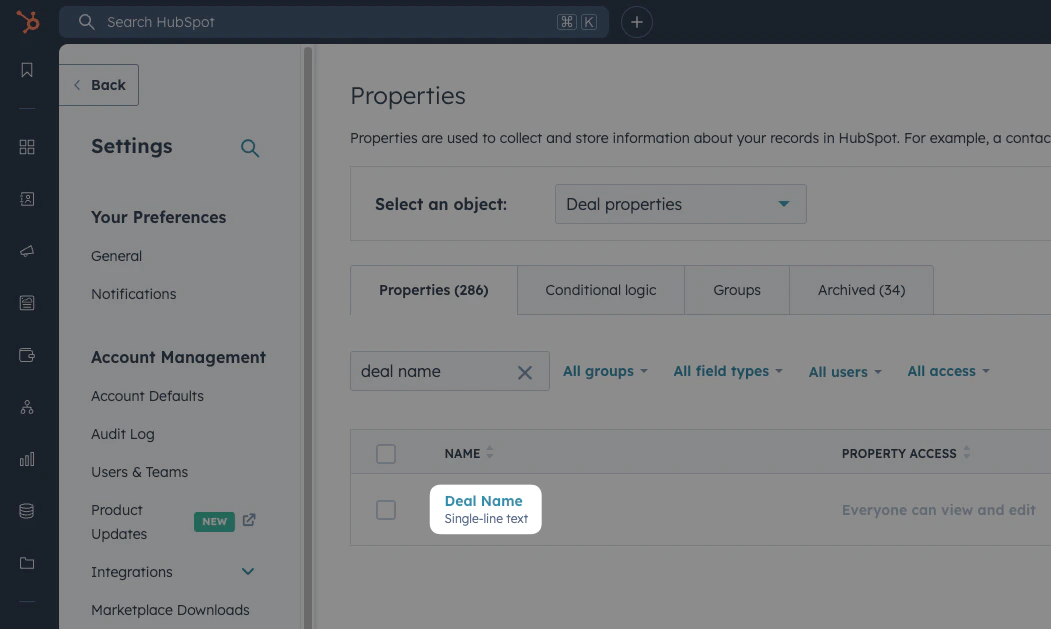Open the Deal properties object dropdown
Viewport: 1051px width, 629px height.
[x=680, y=203]
